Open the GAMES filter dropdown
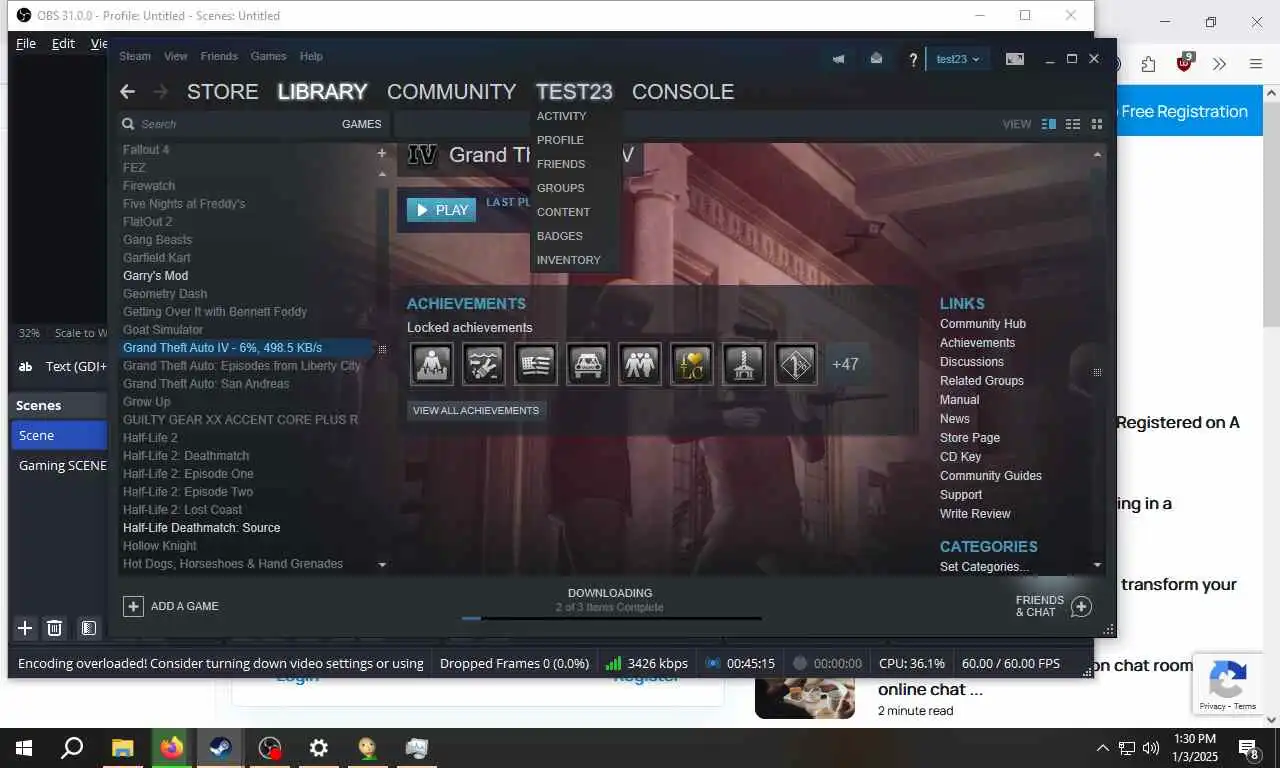The image size is (1280, 768). click(361, 124)
